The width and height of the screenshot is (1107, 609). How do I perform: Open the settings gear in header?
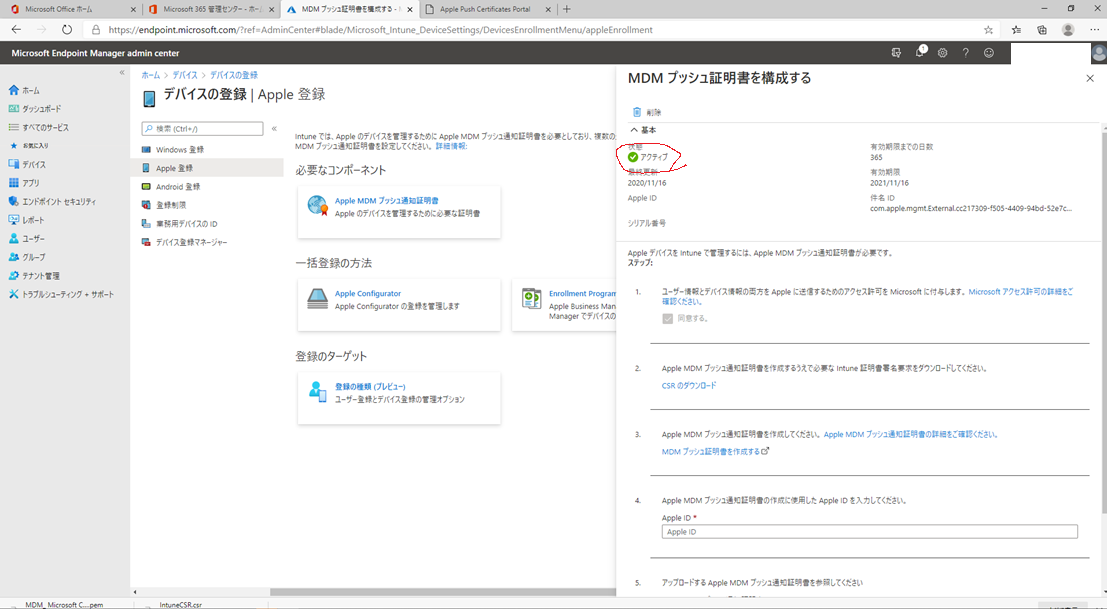tap(943, 53)
